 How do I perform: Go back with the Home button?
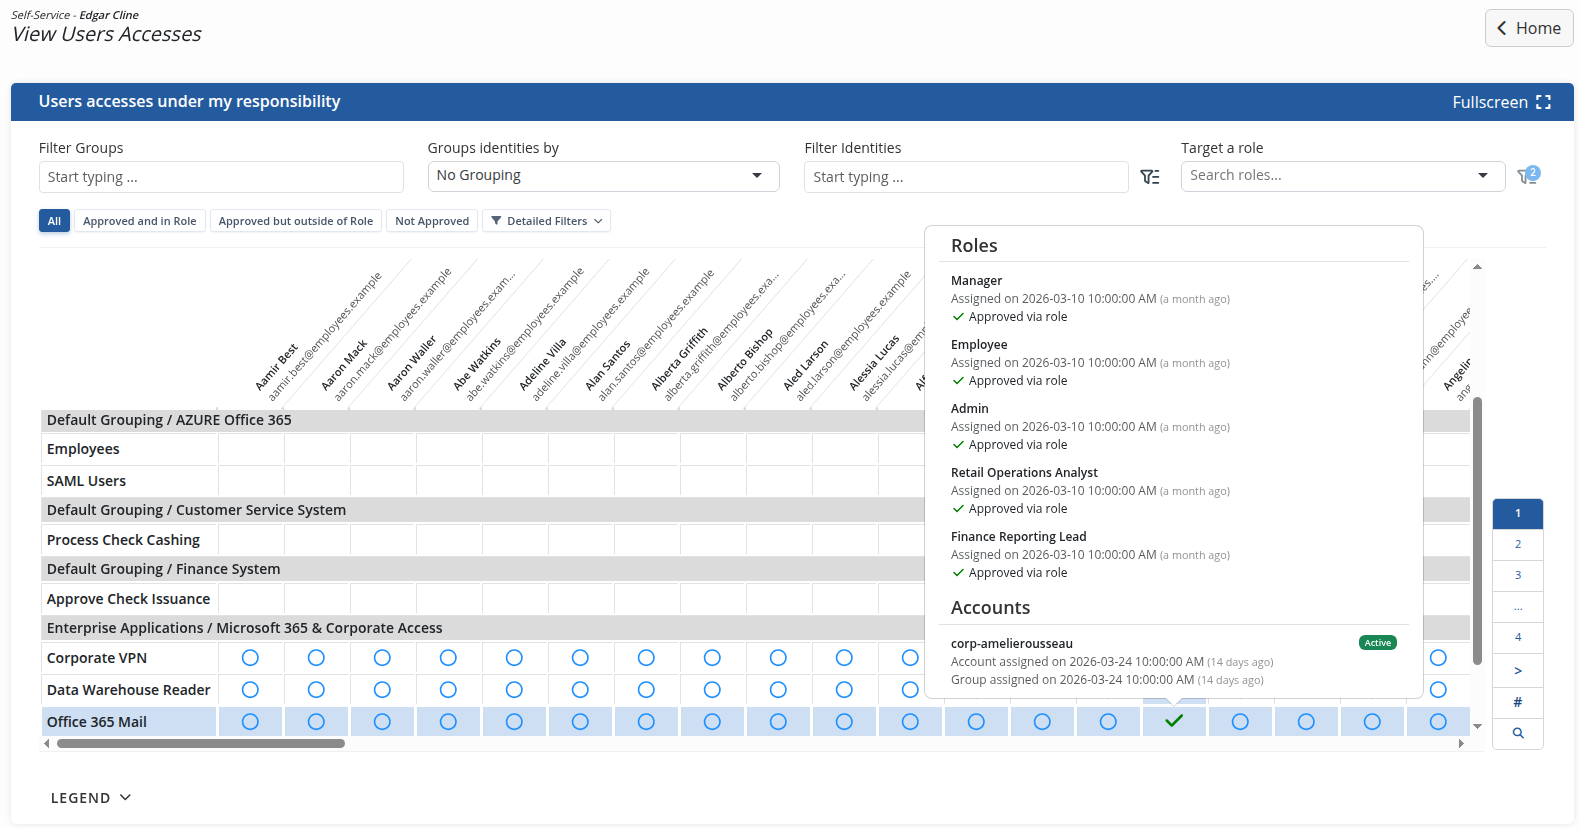1528,28
